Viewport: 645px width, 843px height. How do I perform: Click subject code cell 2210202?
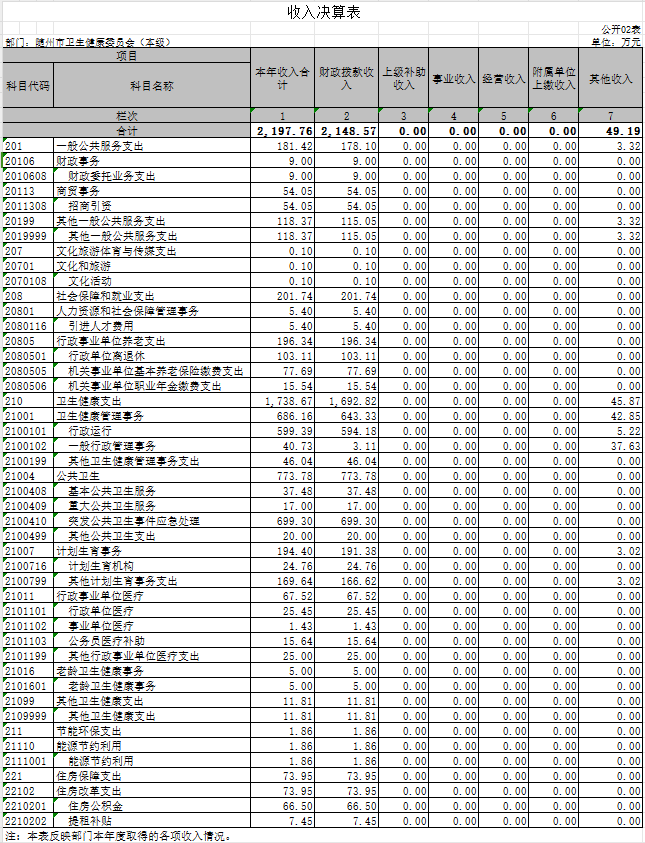[28, 820]
